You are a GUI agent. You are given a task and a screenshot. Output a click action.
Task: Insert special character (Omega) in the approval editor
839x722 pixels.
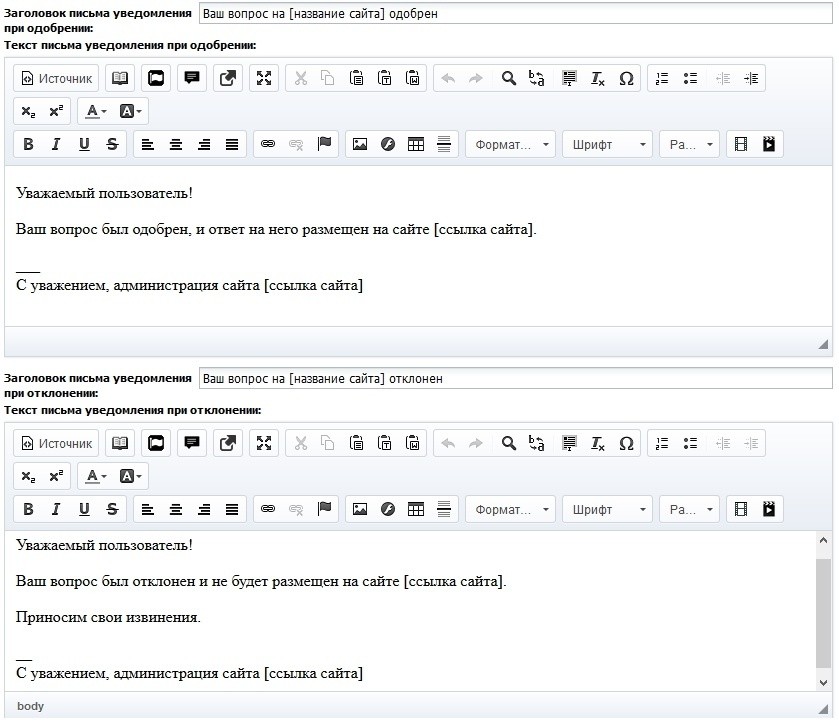626,78
